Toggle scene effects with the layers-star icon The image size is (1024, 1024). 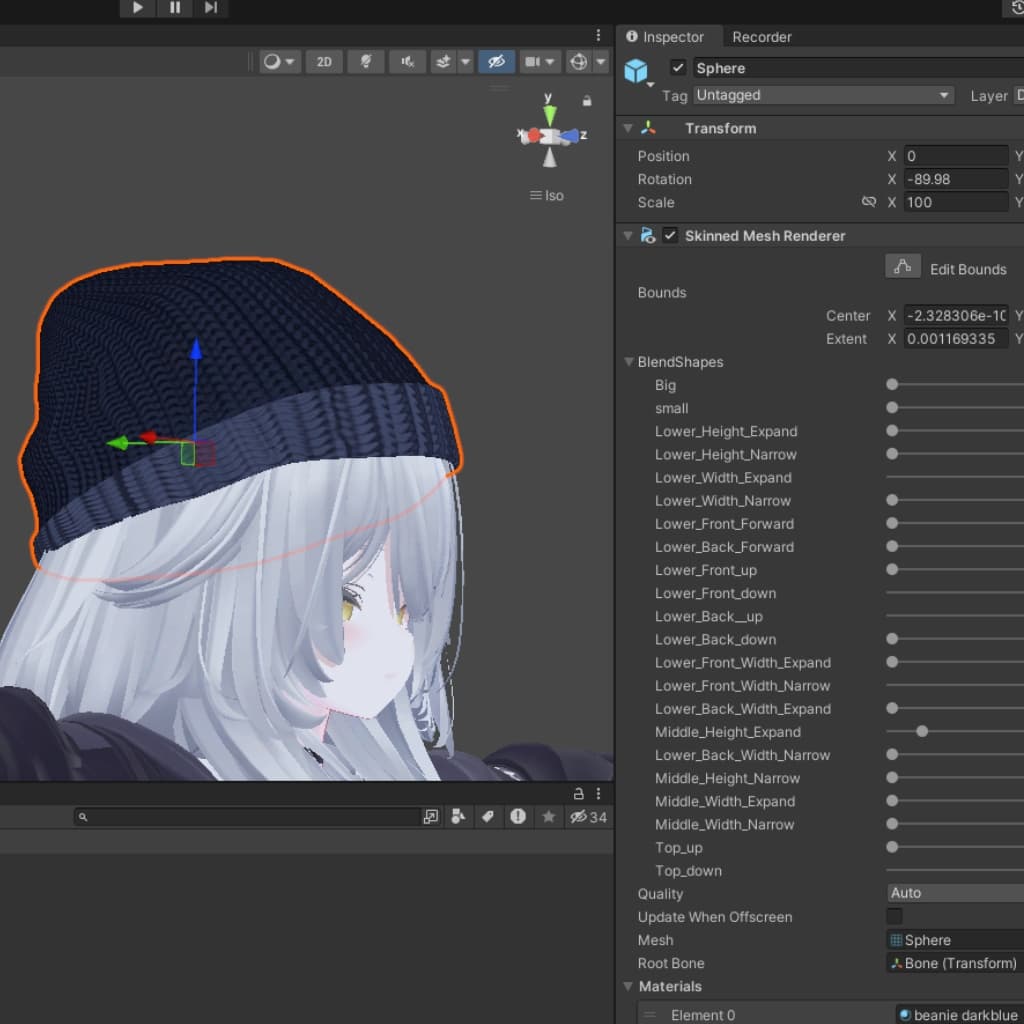tap(443, 61)
